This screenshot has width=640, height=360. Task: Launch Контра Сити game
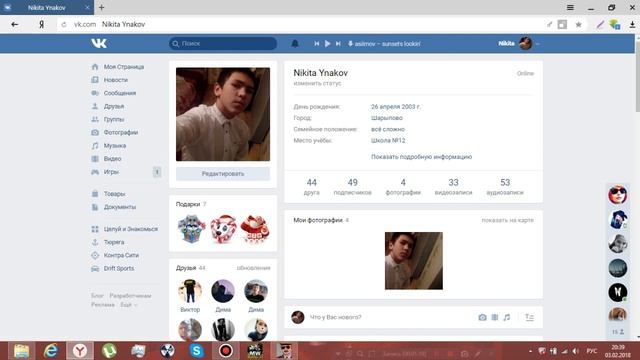pyautogui.click(x=121, y=255)
